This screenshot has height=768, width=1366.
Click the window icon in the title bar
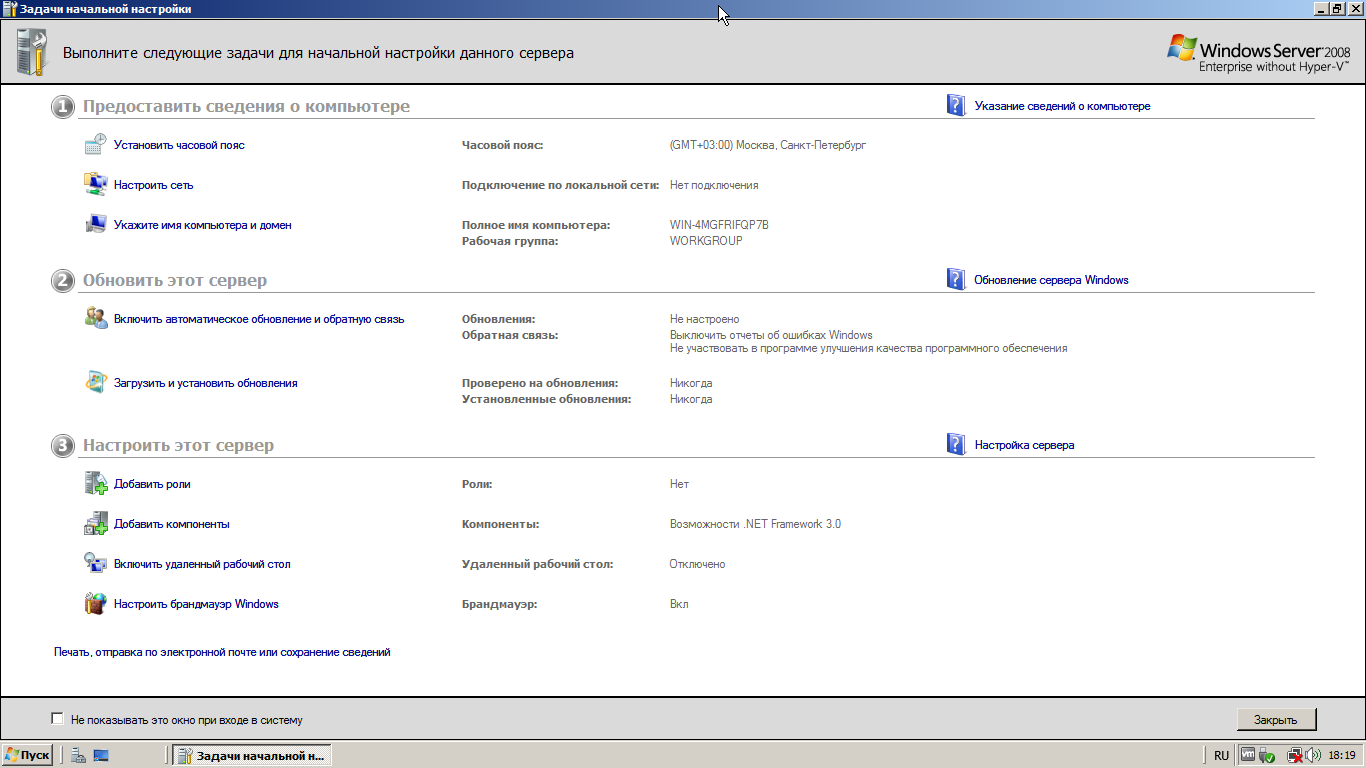click(10, 9)
